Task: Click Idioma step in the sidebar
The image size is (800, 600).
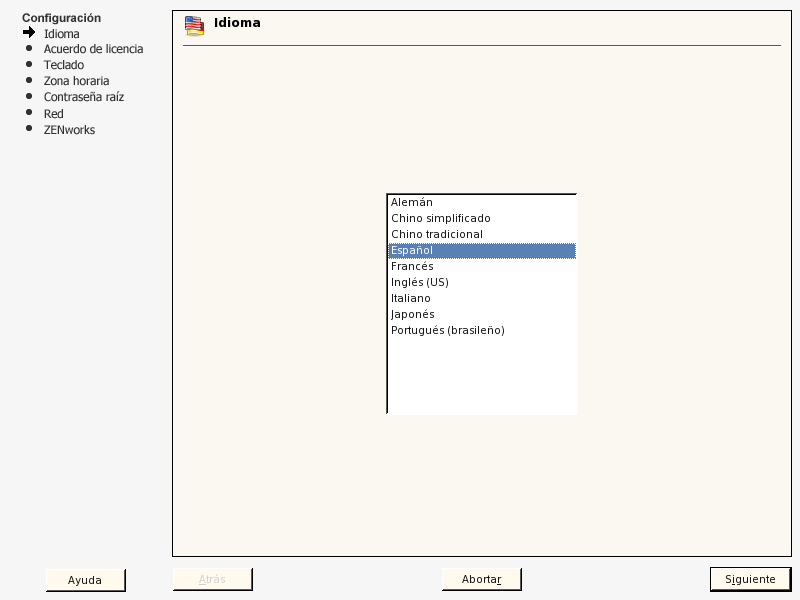Action: point(62,34)
